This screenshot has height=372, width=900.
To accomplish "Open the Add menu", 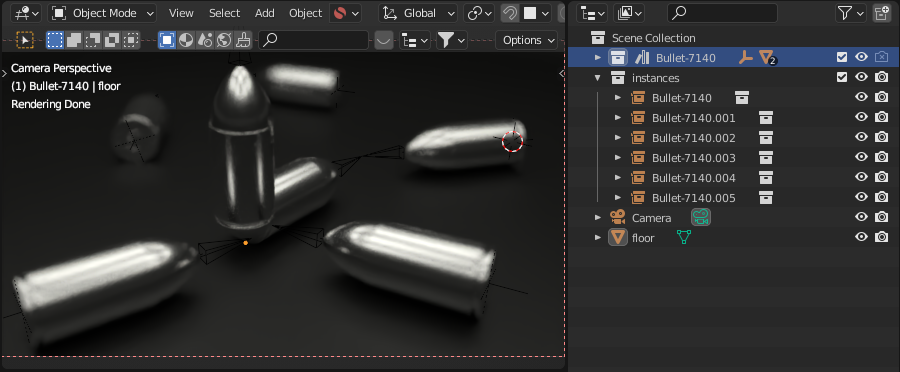I will coord(265,13).
